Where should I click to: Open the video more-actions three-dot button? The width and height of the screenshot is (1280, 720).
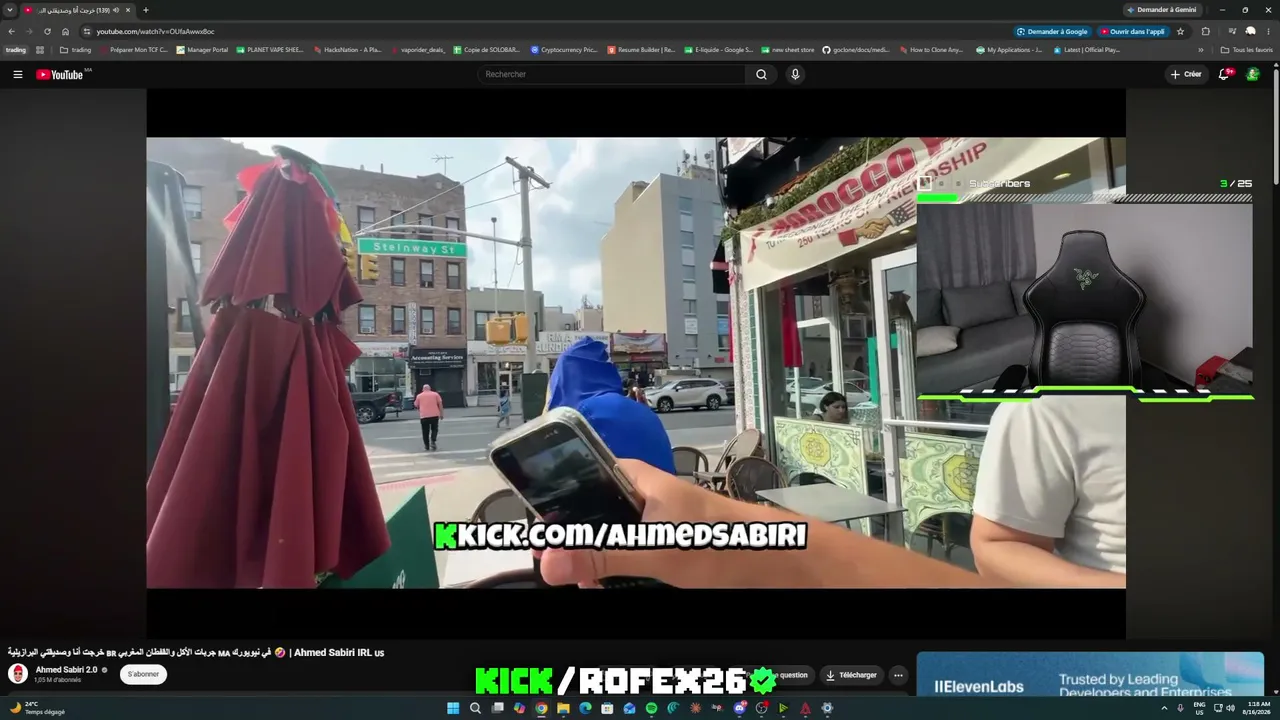[x=898, y=675]
